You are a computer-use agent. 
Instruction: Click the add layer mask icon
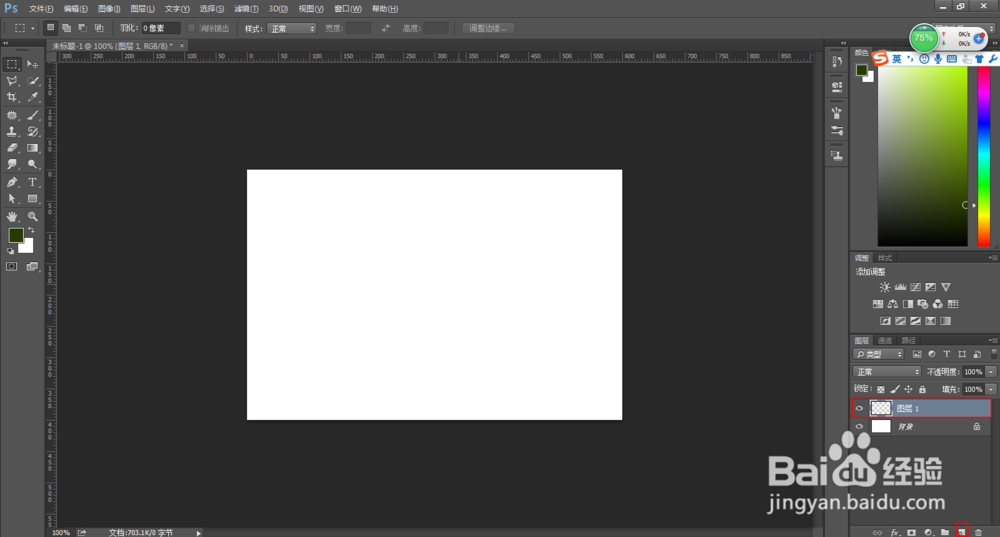(x=911, y=532)
